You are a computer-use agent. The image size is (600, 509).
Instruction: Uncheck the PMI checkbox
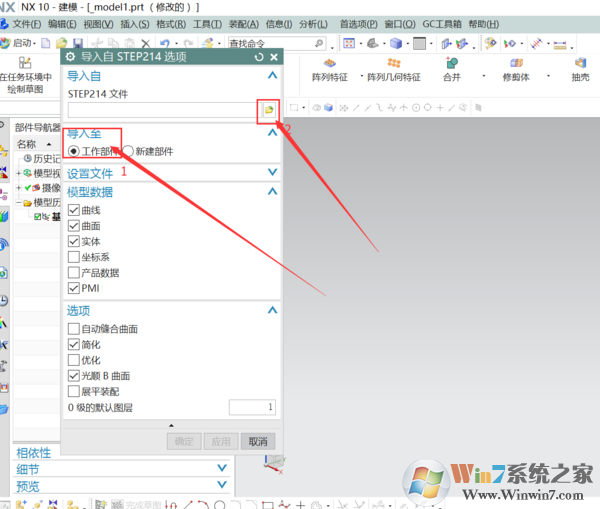tap(73, 288)
